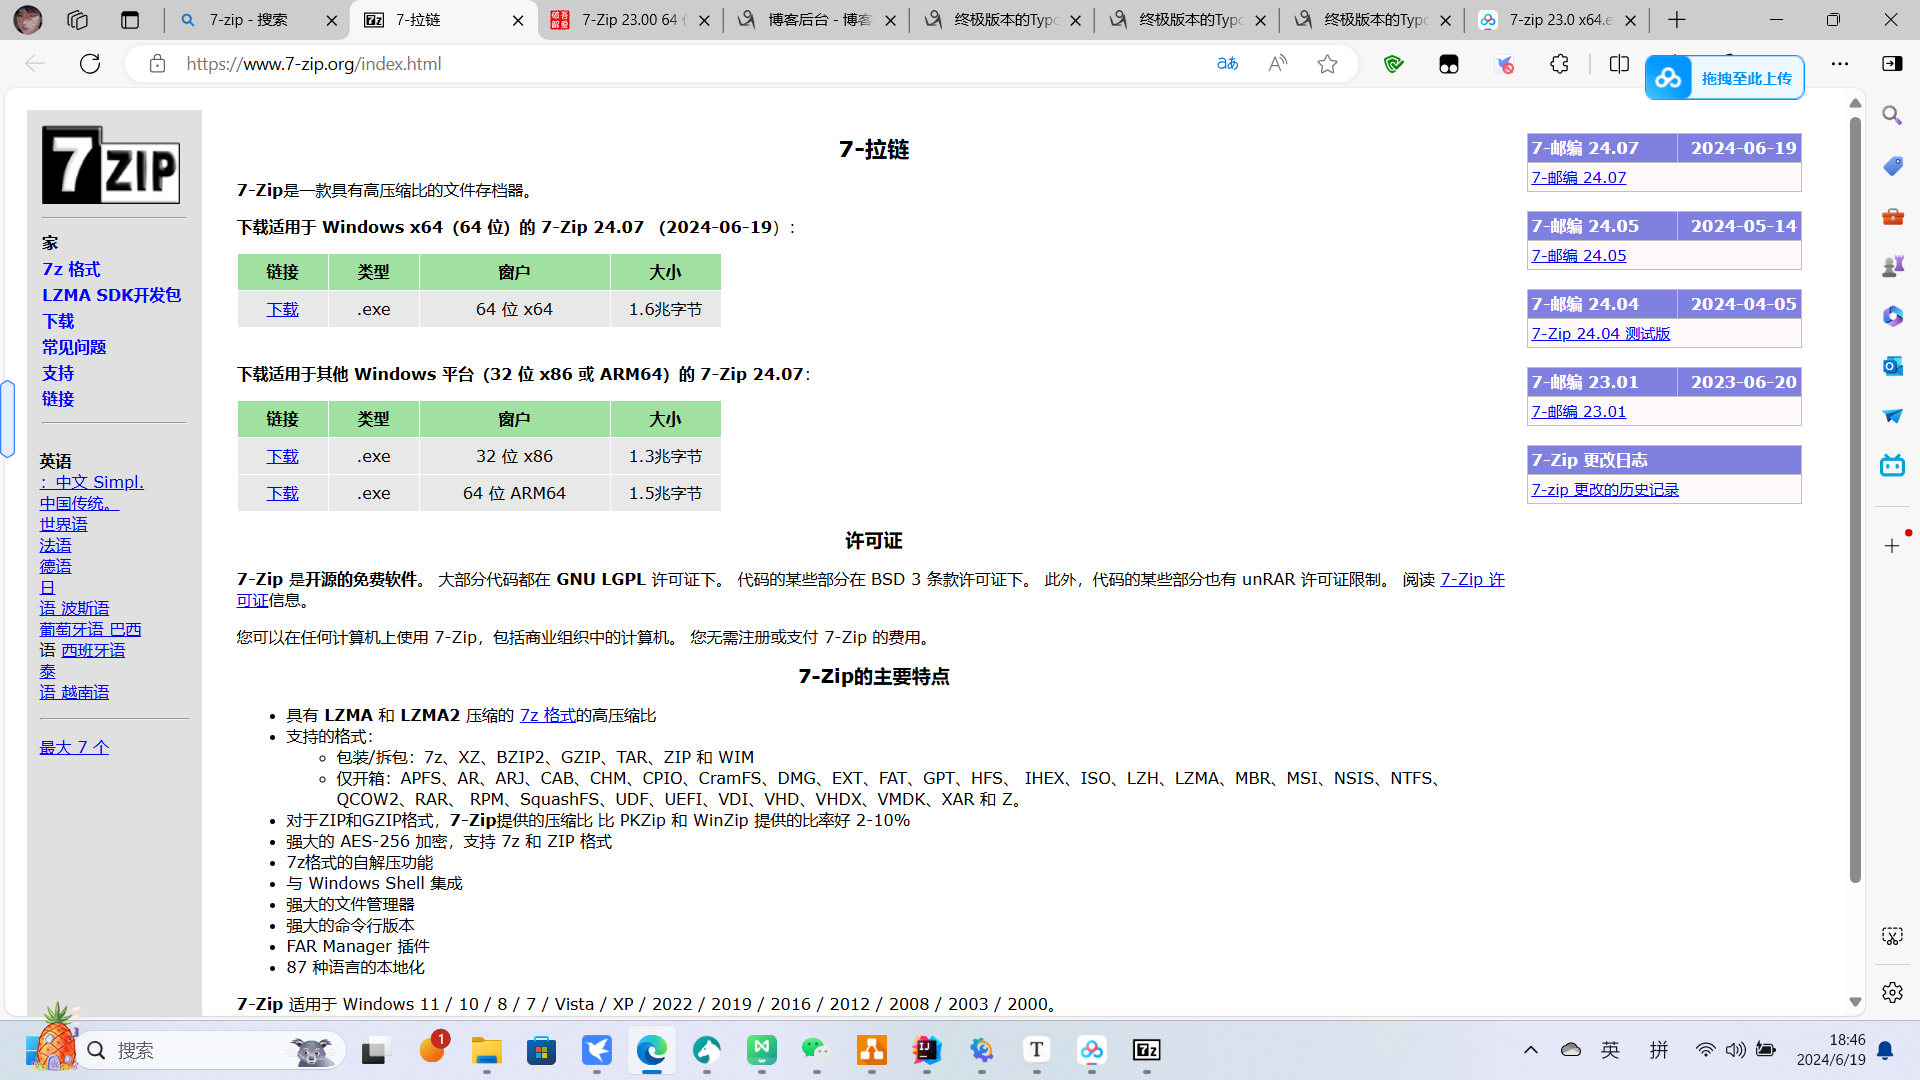Switch to the 7-zip 23.0 x64.e tab
This screenshot has width=1920, height=1080.
pos(1557,20)
